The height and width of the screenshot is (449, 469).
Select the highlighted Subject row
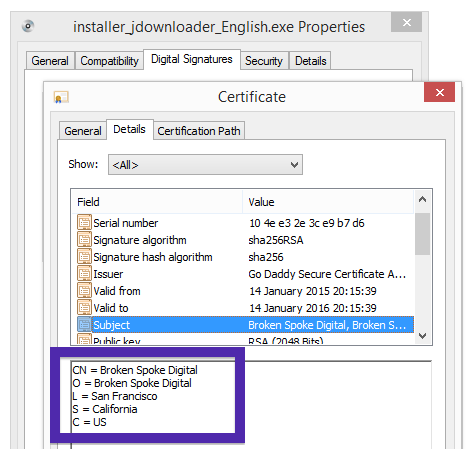245,325
